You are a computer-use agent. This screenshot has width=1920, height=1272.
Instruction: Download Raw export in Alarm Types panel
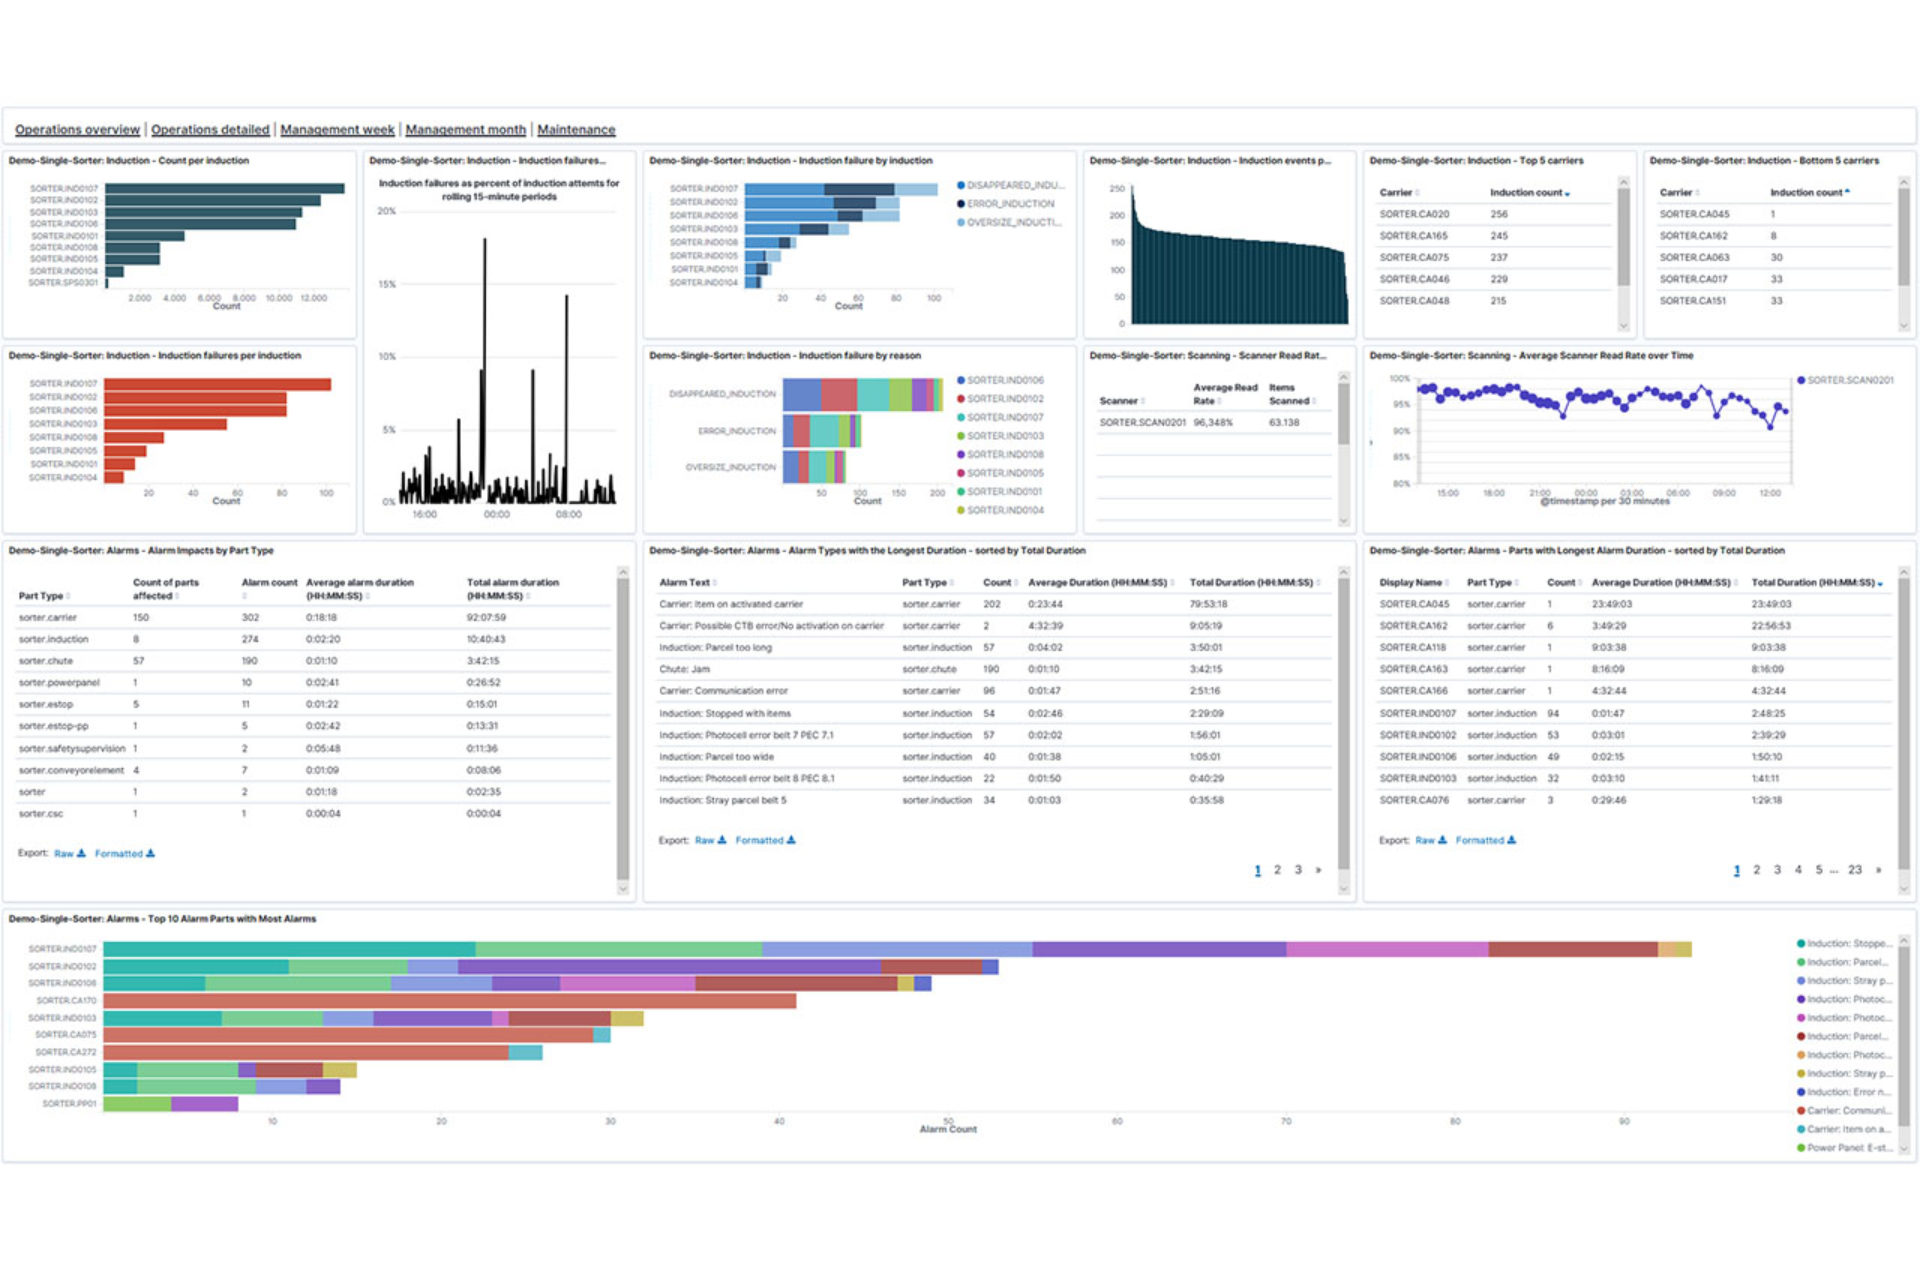pos(710,840)
